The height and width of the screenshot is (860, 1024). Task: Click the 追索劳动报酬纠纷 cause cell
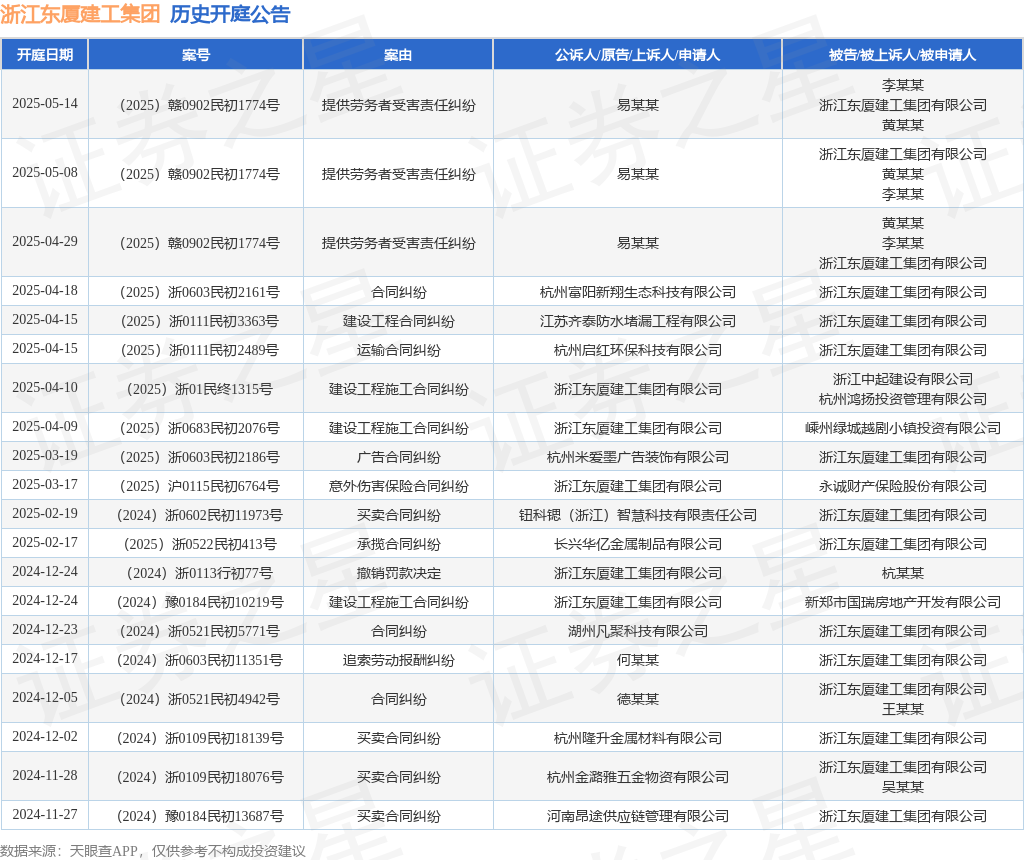coord(398,660)
